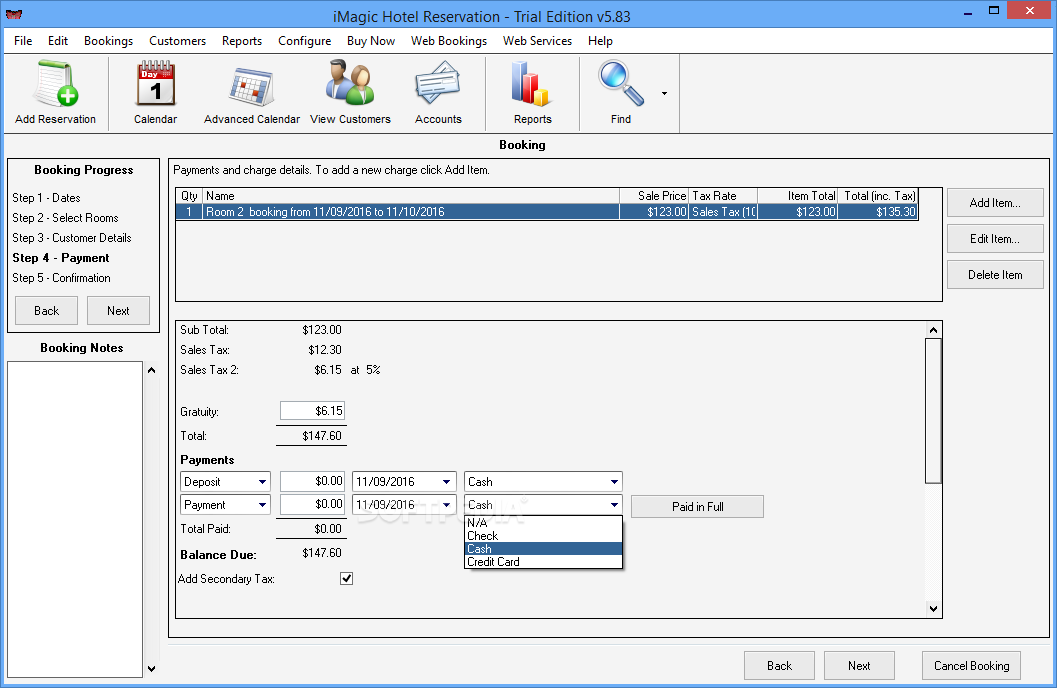The image size is (1057, 688).
Task: Click the Edit Item... button
Action: 995,239
